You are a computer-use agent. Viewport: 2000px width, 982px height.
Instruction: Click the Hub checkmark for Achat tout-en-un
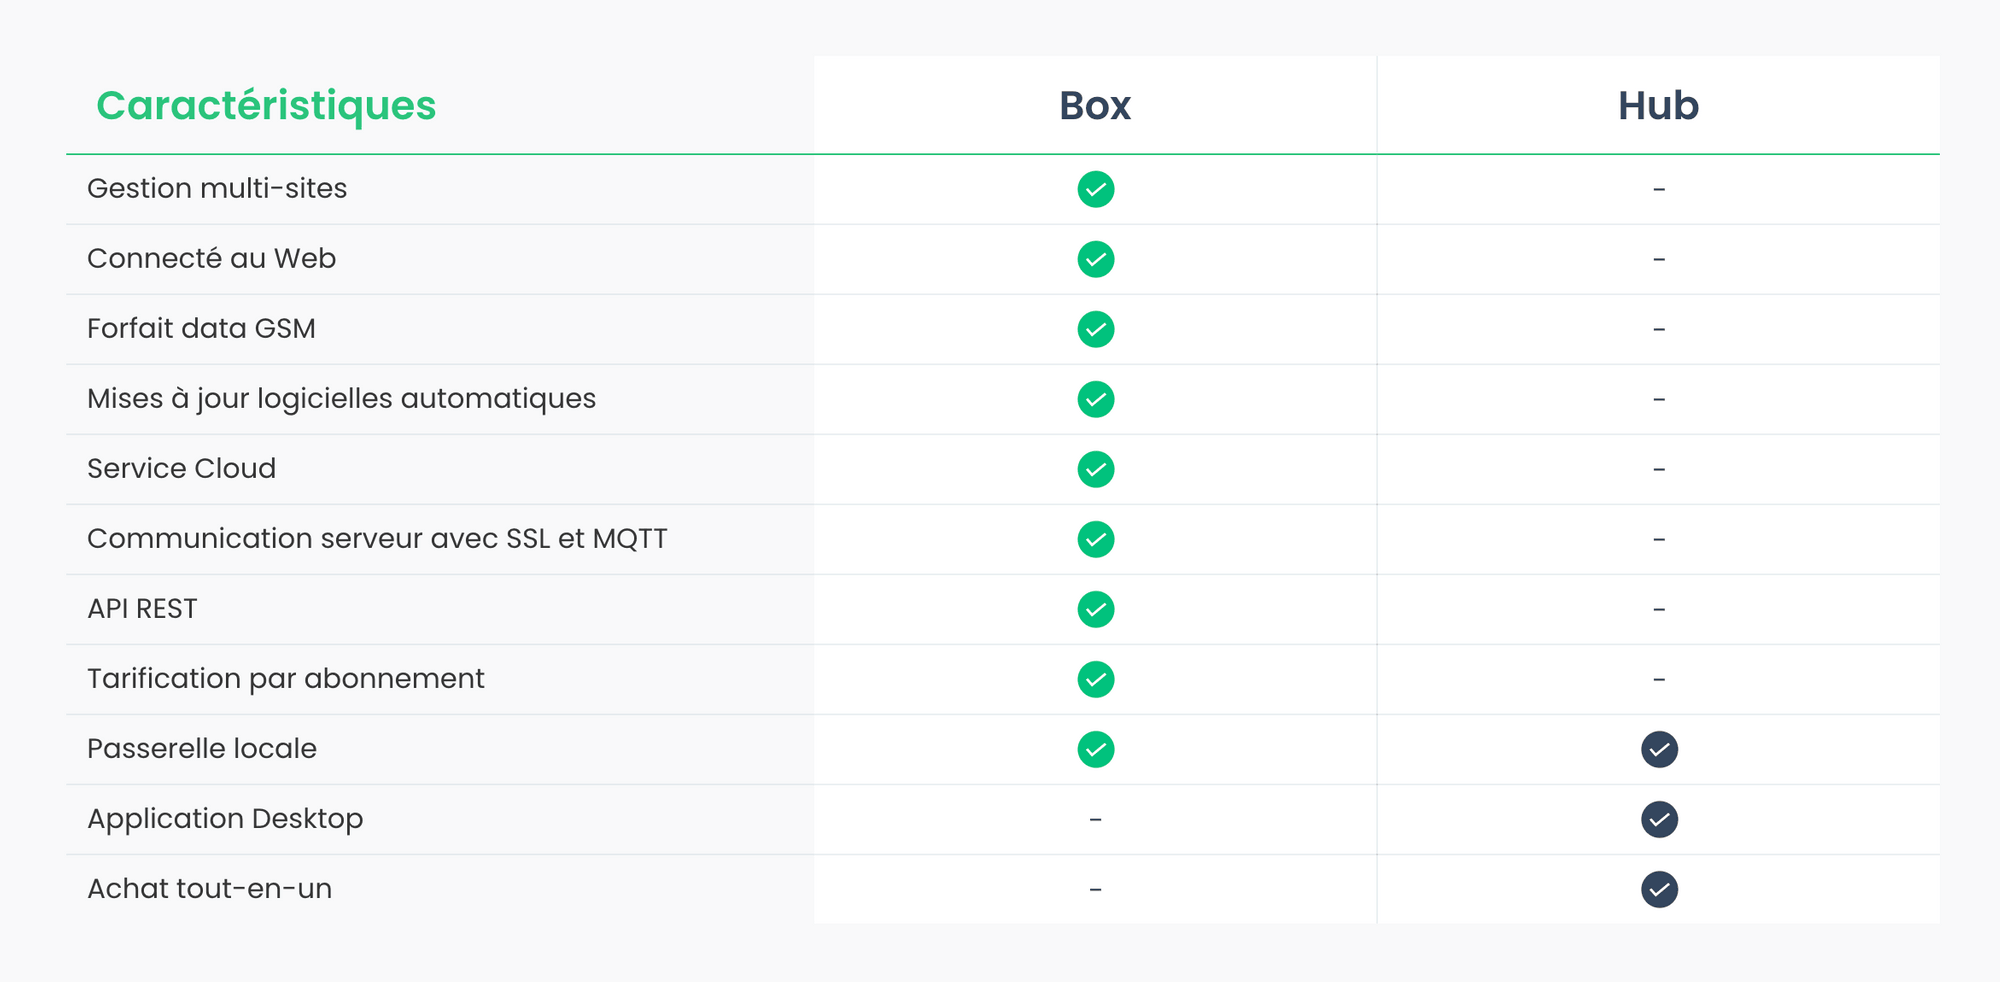click(x=1659, y=889)
